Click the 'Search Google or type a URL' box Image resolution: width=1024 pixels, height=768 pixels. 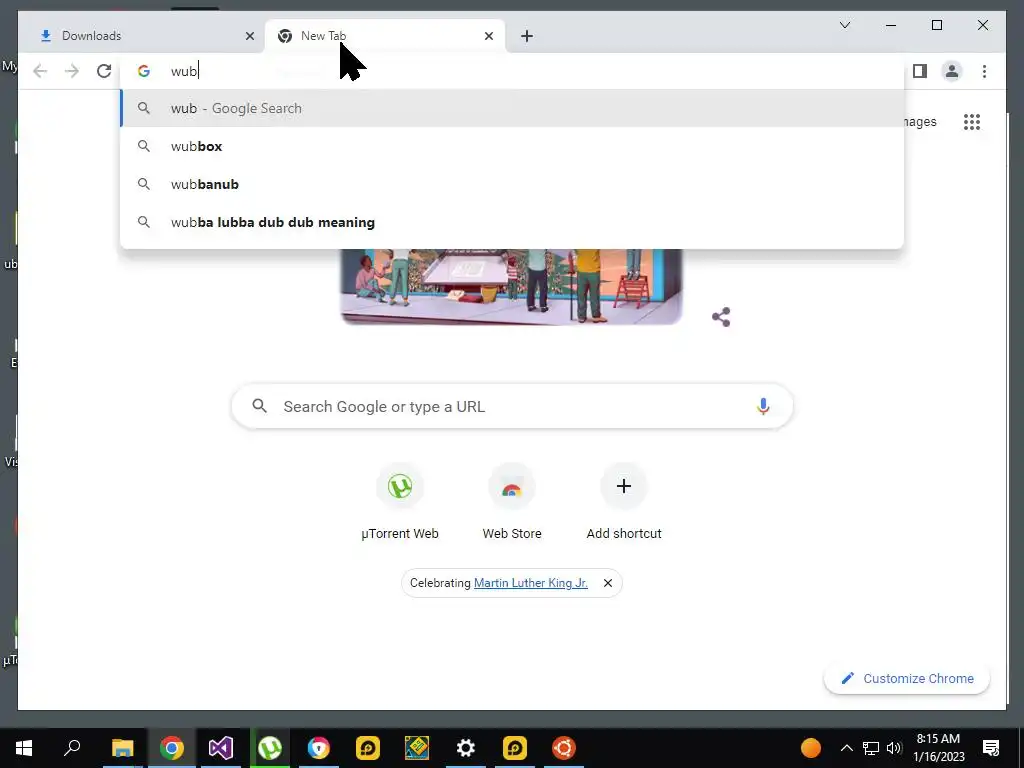pos(512,406)
